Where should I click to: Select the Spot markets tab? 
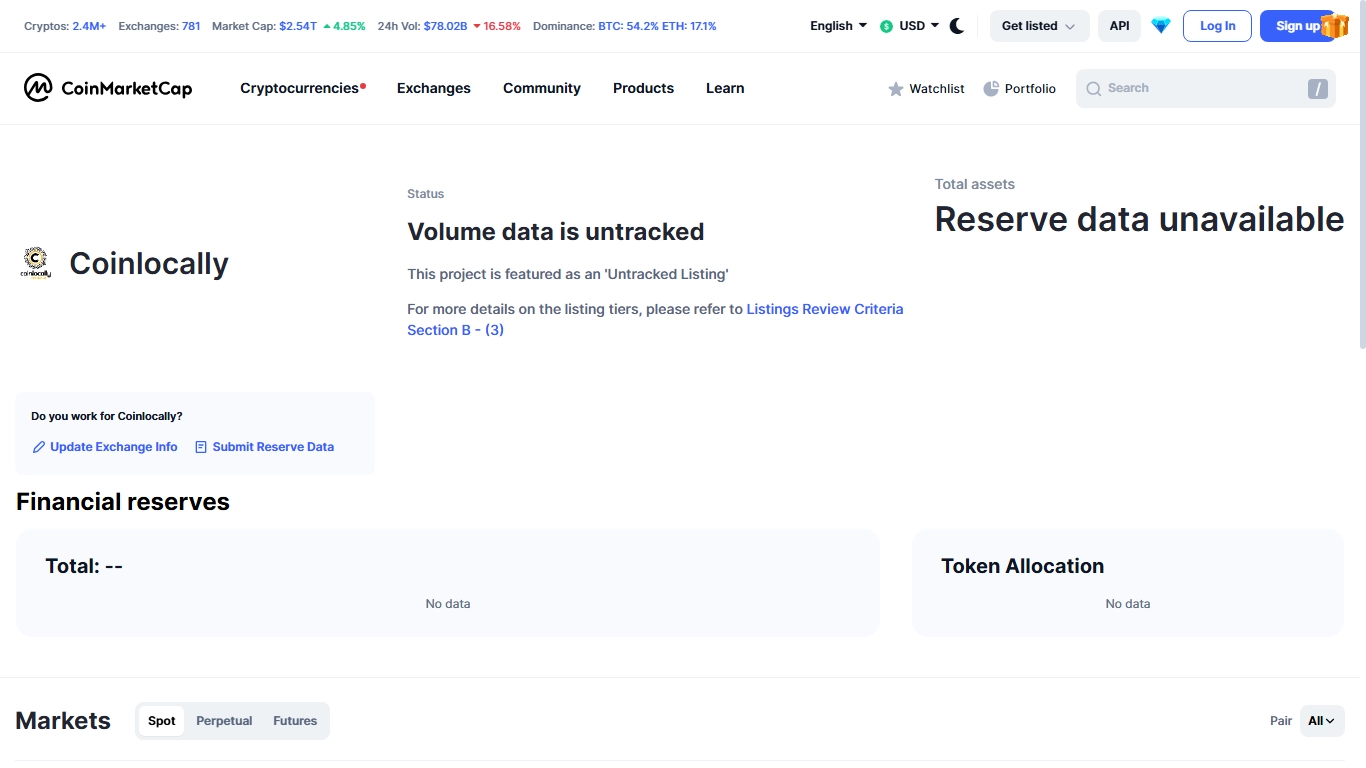[162, 721]
